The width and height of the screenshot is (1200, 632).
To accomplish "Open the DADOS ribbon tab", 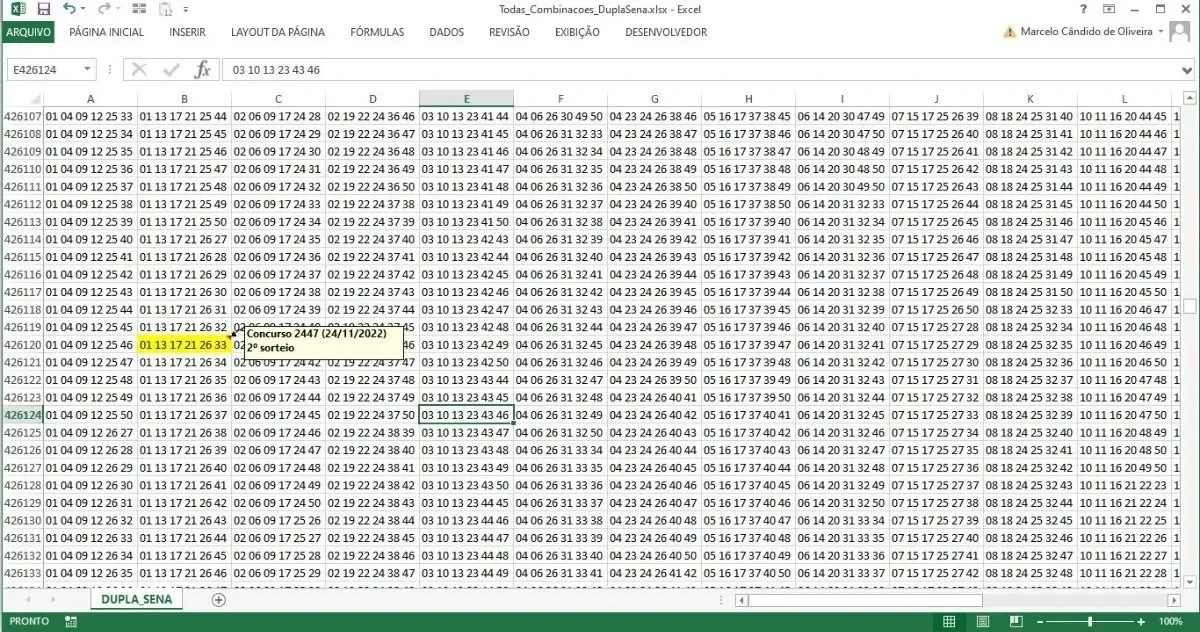I will [446, 32].
